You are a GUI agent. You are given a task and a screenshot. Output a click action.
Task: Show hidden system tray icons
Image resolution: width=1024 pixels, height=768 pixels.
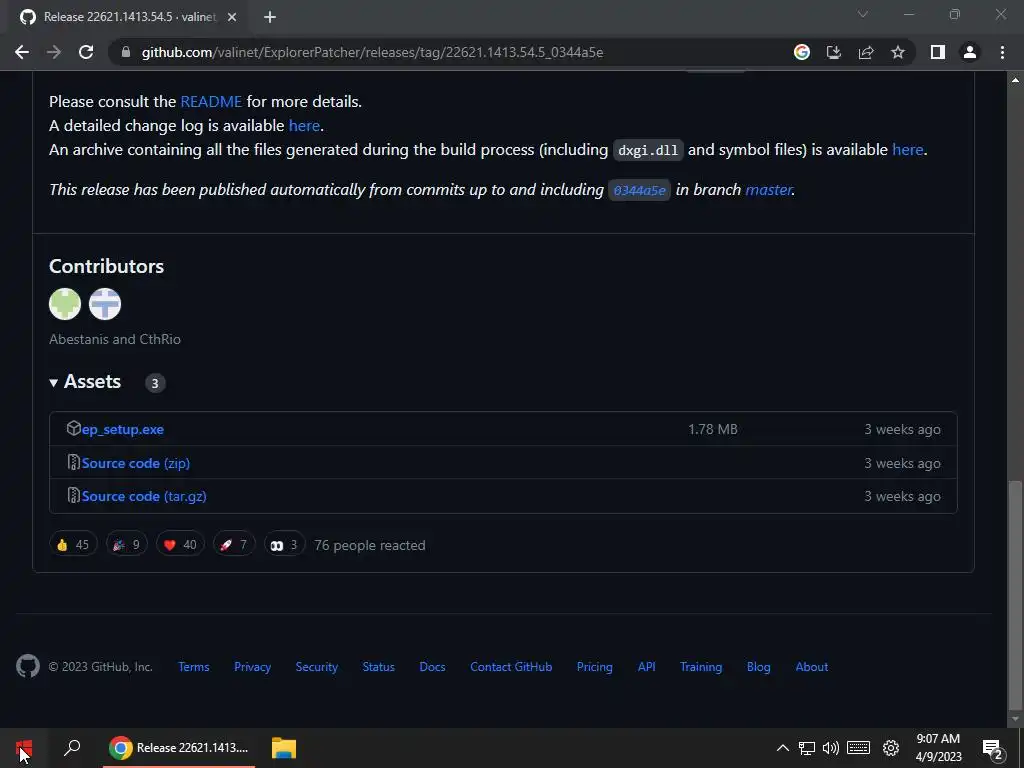[782, 748]
